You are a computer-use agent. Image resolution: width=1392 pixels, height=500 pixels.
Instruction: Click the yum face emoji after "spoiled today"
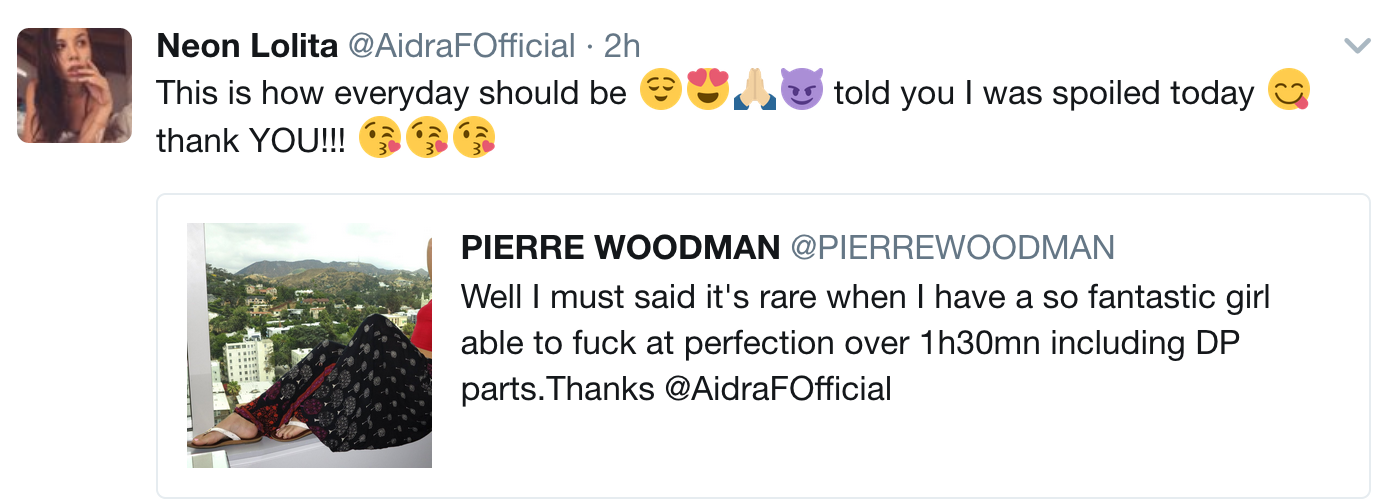[1289, 92]
